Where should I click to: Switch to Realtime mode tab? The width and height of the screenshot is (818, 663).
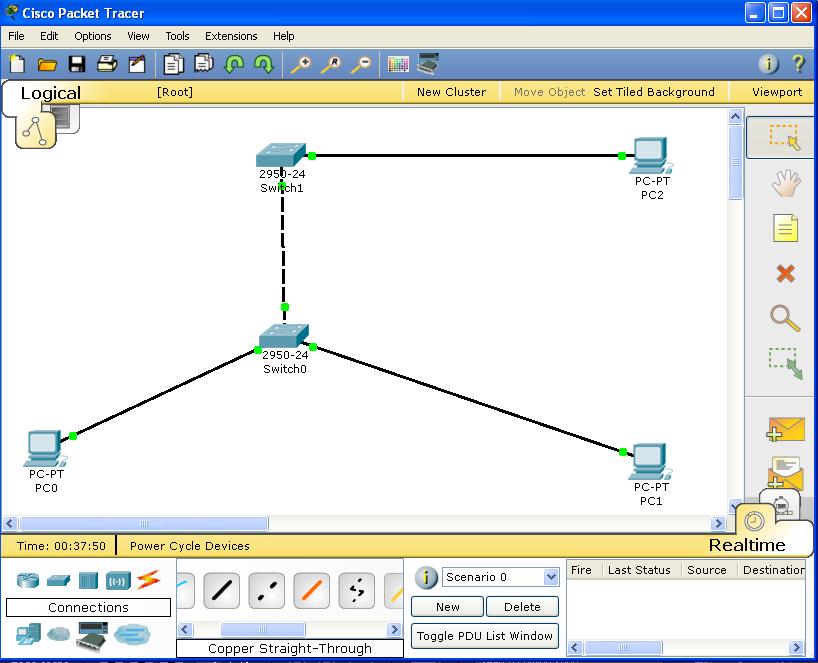747,545
